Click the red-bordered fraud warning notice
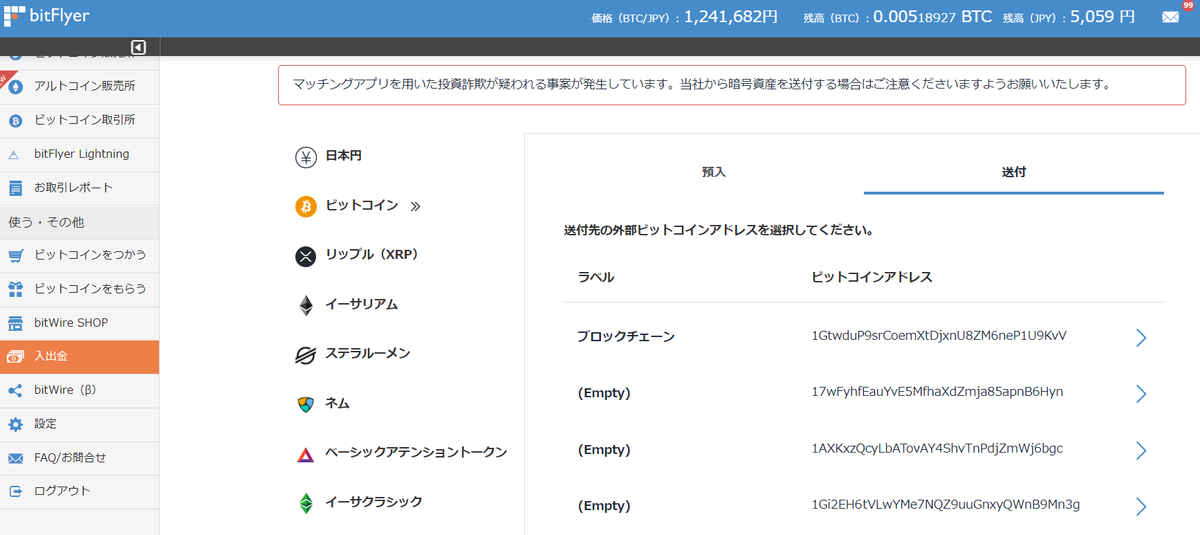 point(732,85)
